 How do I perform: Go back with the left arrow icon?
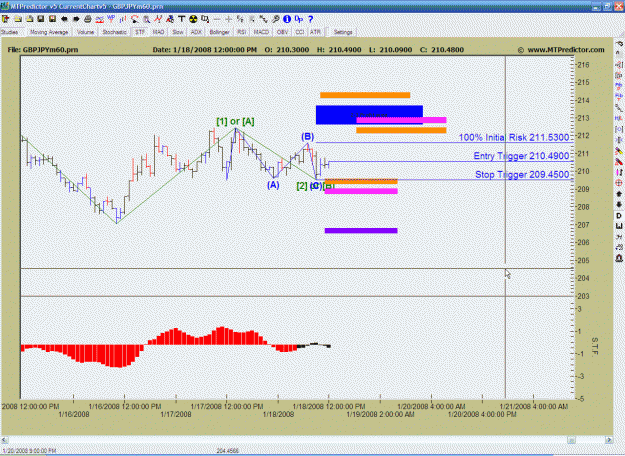click(64, 19)
